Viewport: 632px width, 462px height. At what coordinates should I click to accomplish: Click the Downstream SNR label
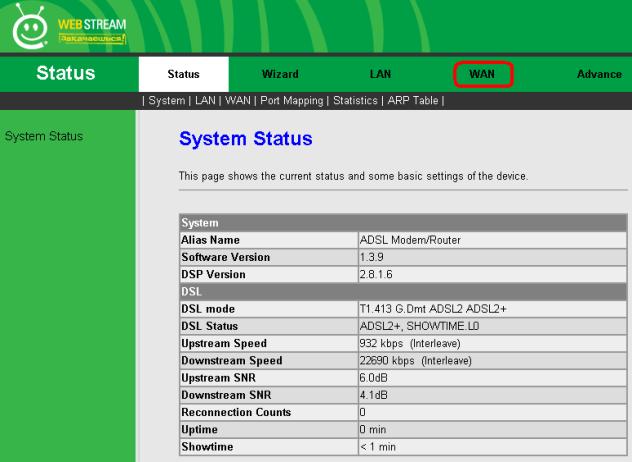click(226, 395)
